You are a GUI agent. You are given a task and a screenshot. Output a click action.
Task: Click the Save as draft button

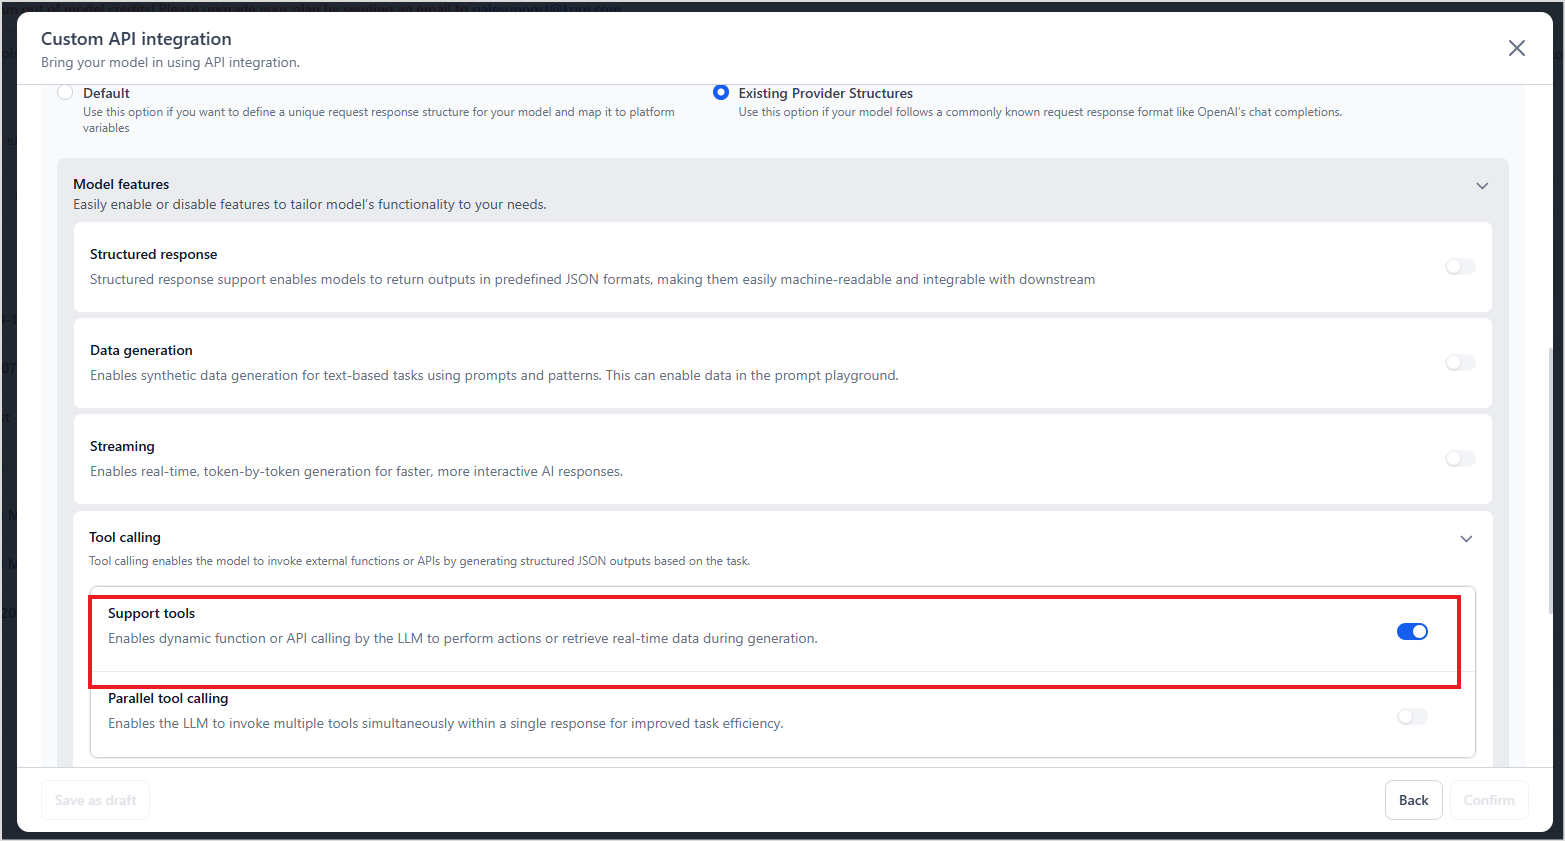(x=95, y=800)
